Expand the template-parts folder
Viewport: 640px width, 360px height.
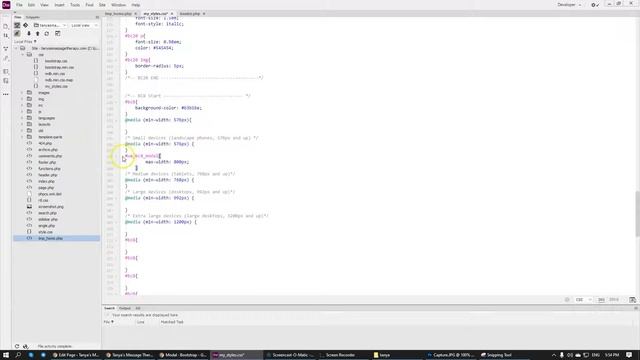22,137
